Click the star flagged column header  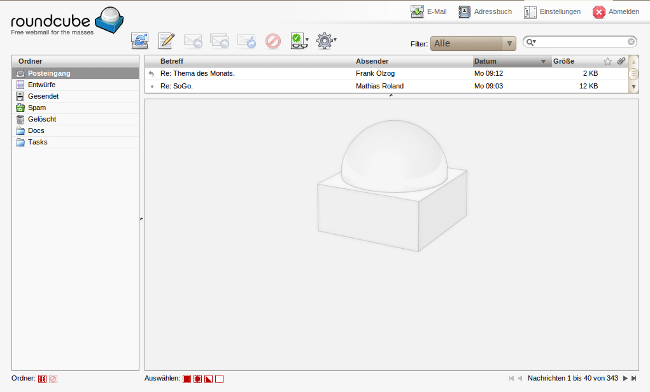coord(607,61)
